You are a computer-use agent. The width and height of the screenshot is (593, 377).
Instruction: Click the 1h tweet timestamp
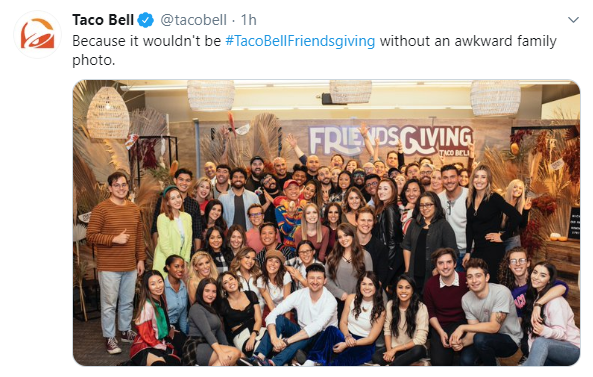[x=248, y=20]
